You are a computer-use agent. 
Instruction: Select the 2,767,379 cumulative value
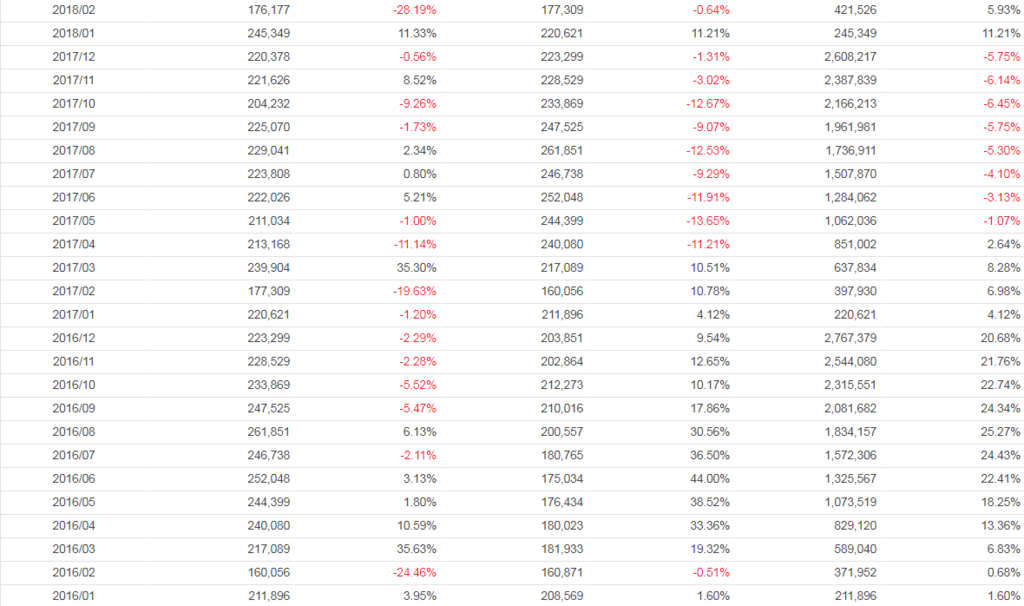(850, 339)
